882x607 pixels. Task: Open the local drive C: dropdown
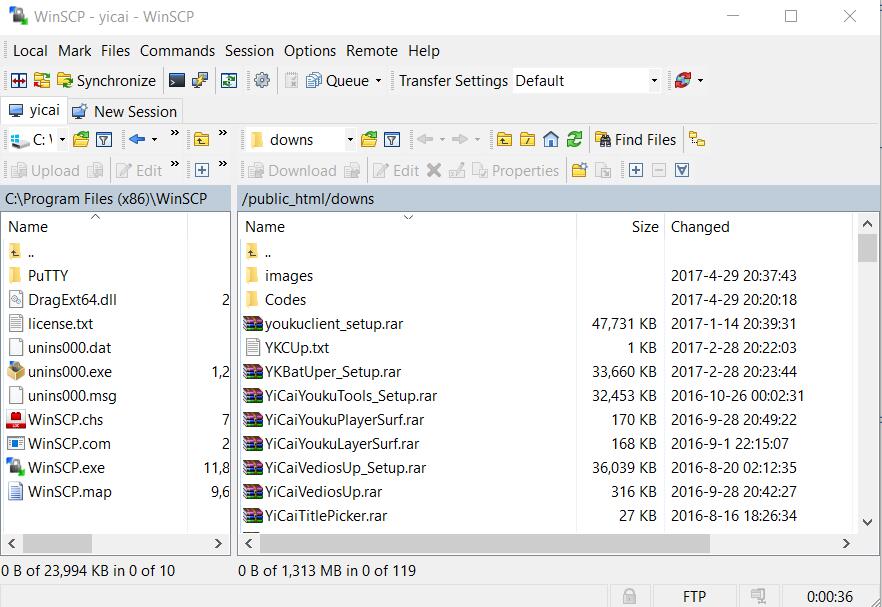tap(61, 140)
